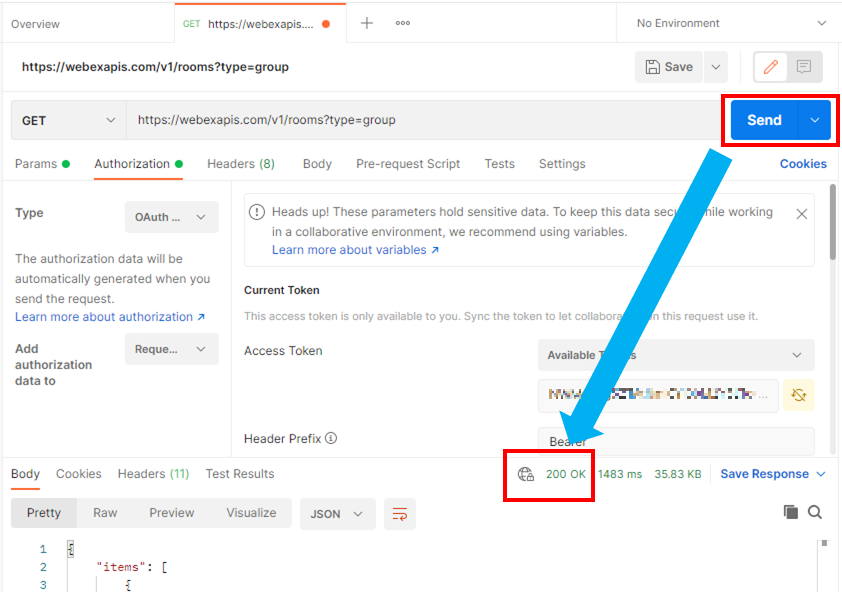Open the Pre-request Script tab
The height and width of the screenshot is (592, 842).
(408, 164)
